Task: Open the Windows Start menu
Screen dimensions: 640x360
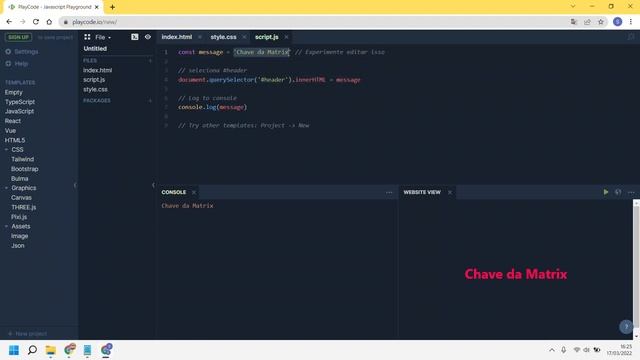Action: pos(14,350)
